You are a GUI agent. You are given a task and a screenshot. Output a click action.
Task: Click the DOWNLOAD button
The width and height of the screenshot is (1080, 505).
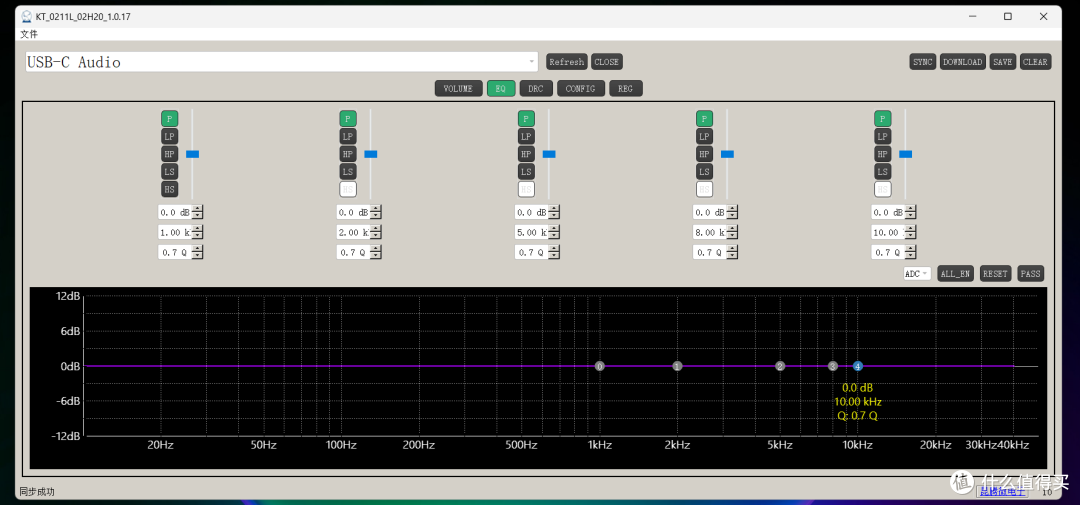pyautogui.click(x=962, y=62)
